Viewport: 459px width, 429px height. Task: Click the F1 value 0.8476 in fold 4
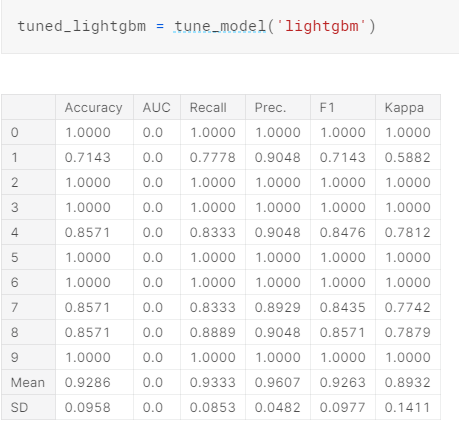point(343,232)
